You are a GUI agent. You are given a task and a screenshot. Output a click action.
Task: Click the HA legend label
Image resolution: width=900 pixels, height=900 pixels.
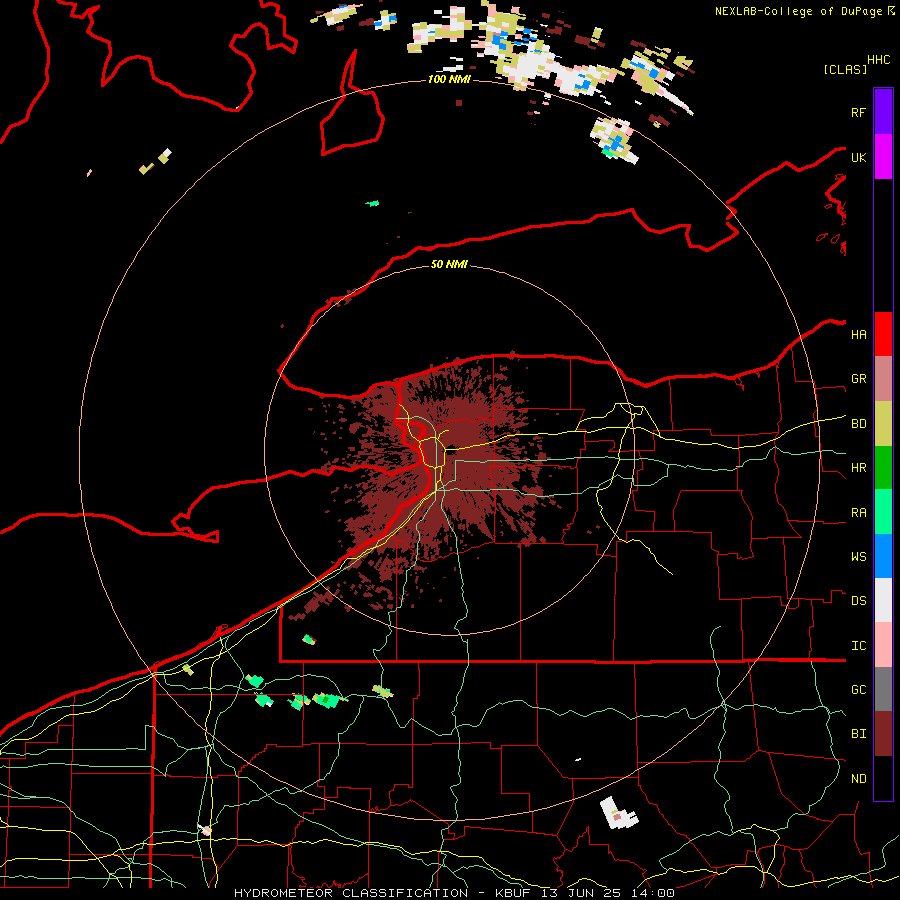pyautogui.click(x=858, y=335)
